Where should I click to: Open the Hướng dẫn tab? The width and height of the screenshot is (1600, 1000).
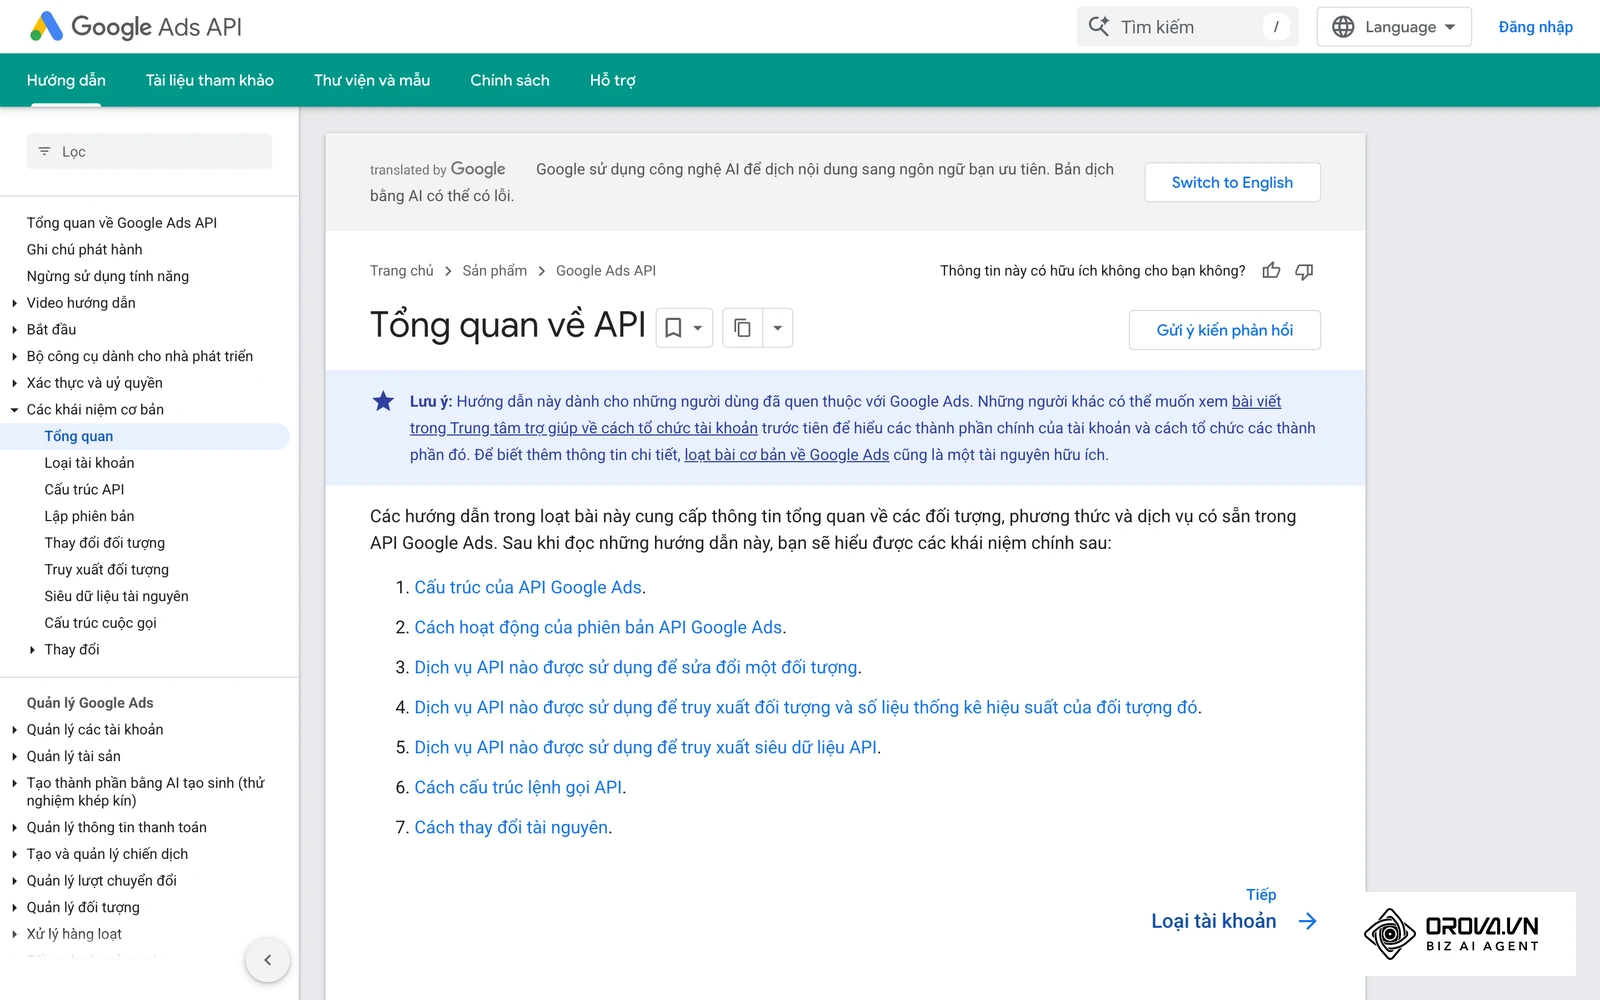click(66, 80)
